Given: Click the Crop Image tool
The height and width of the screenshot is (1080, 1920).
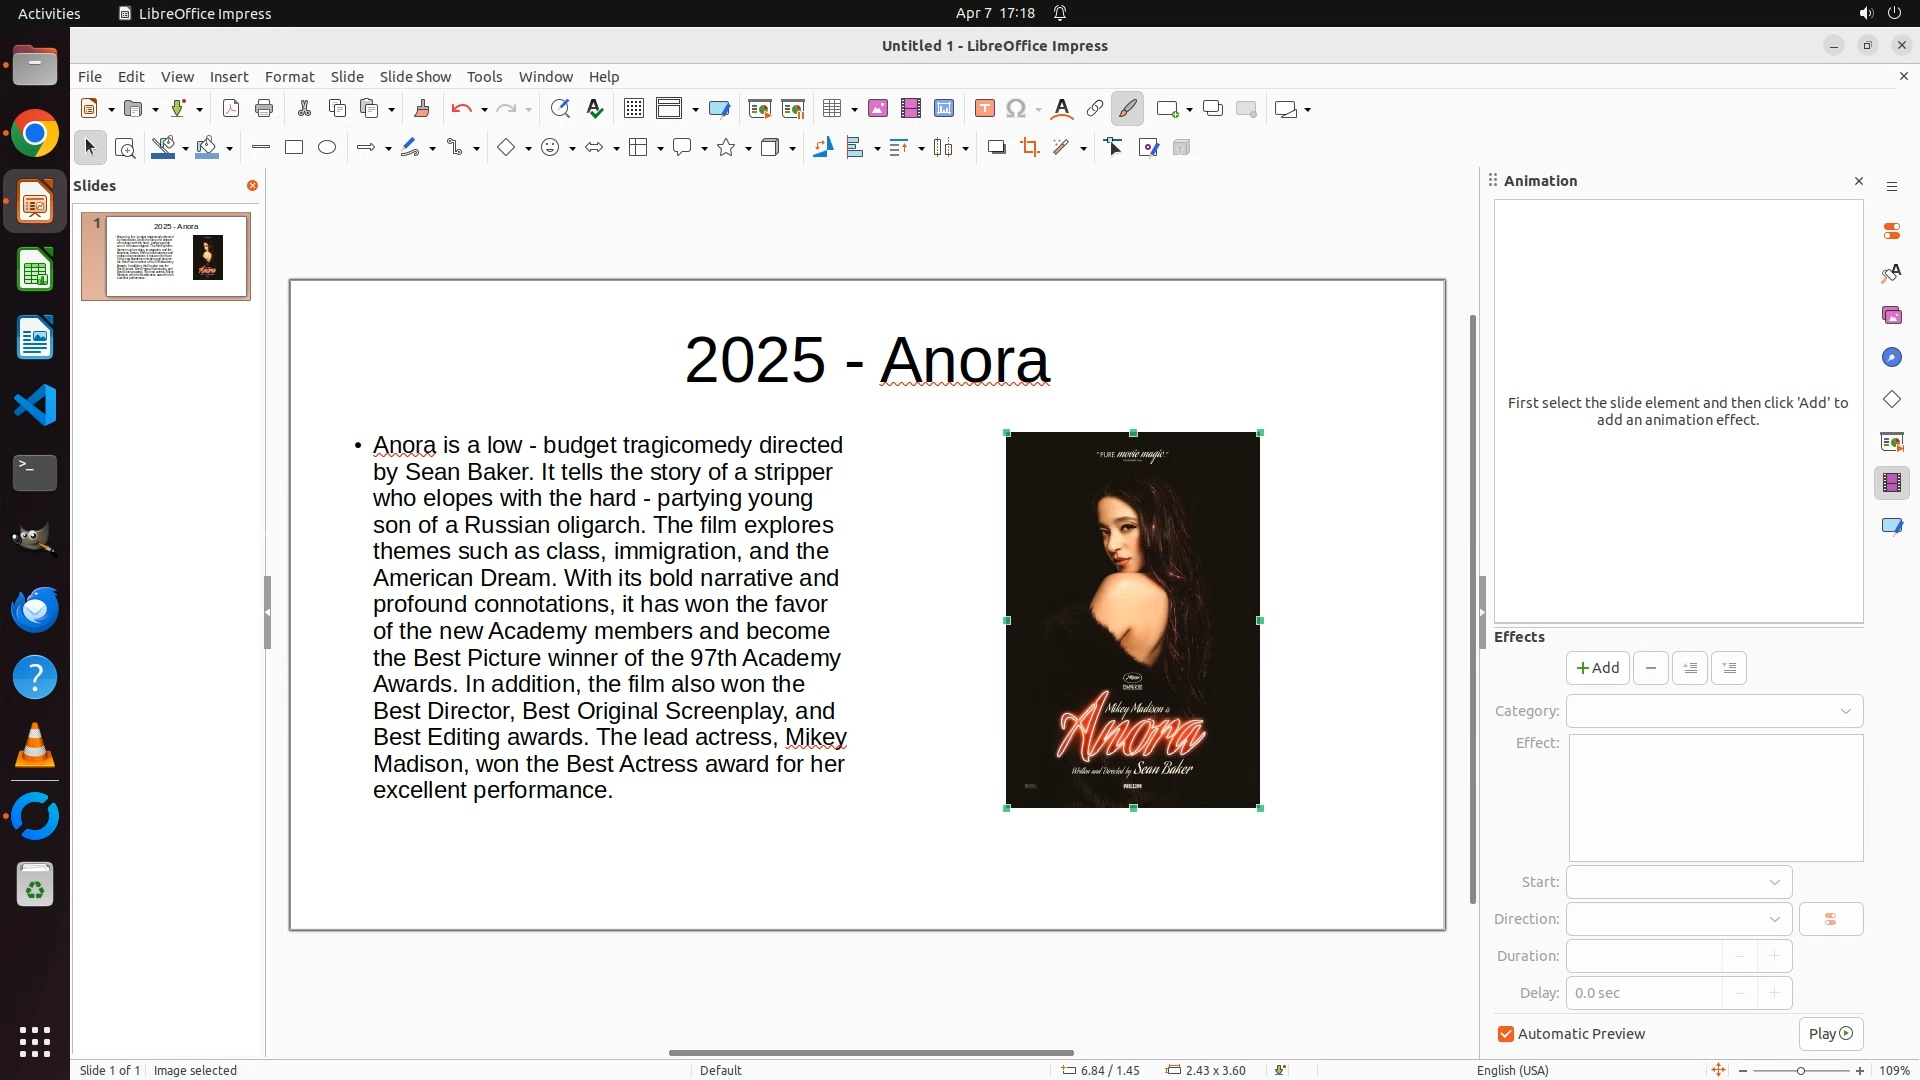Looking at the screenshot, I should pos(1029,148).
